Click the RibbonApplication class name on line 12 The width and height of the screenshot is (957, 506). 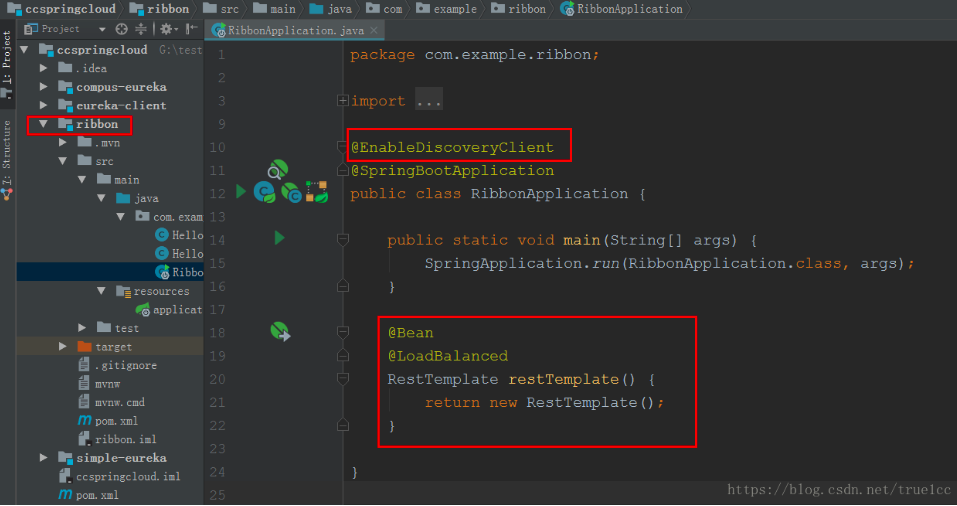click(549, 193)
